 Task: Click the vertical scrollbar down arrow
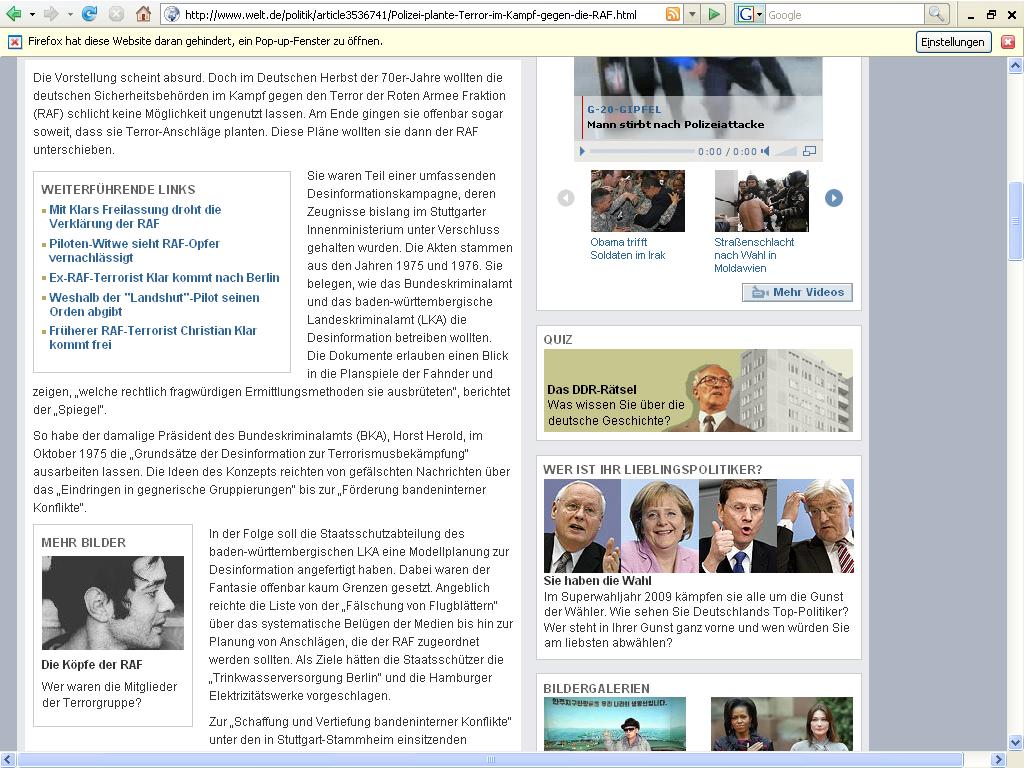coord(1015,743)
